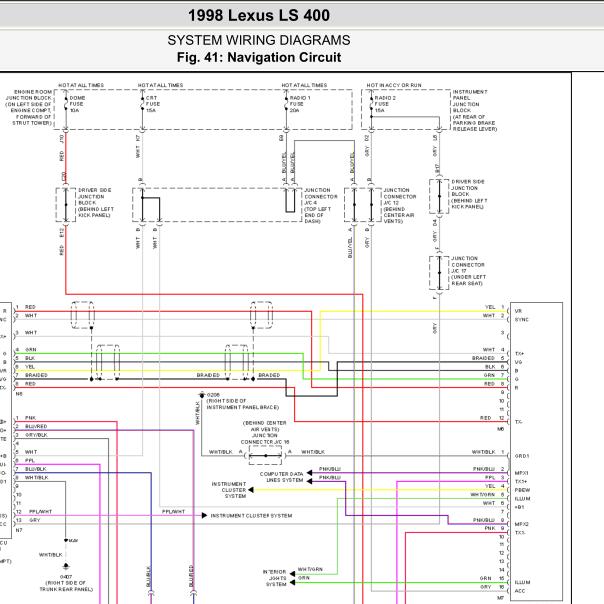This screenshot has height=604, width=604.
Task: Click 'INSTRUMENT PANEL JUNCTION BLOCK' description
Action: 475,111
